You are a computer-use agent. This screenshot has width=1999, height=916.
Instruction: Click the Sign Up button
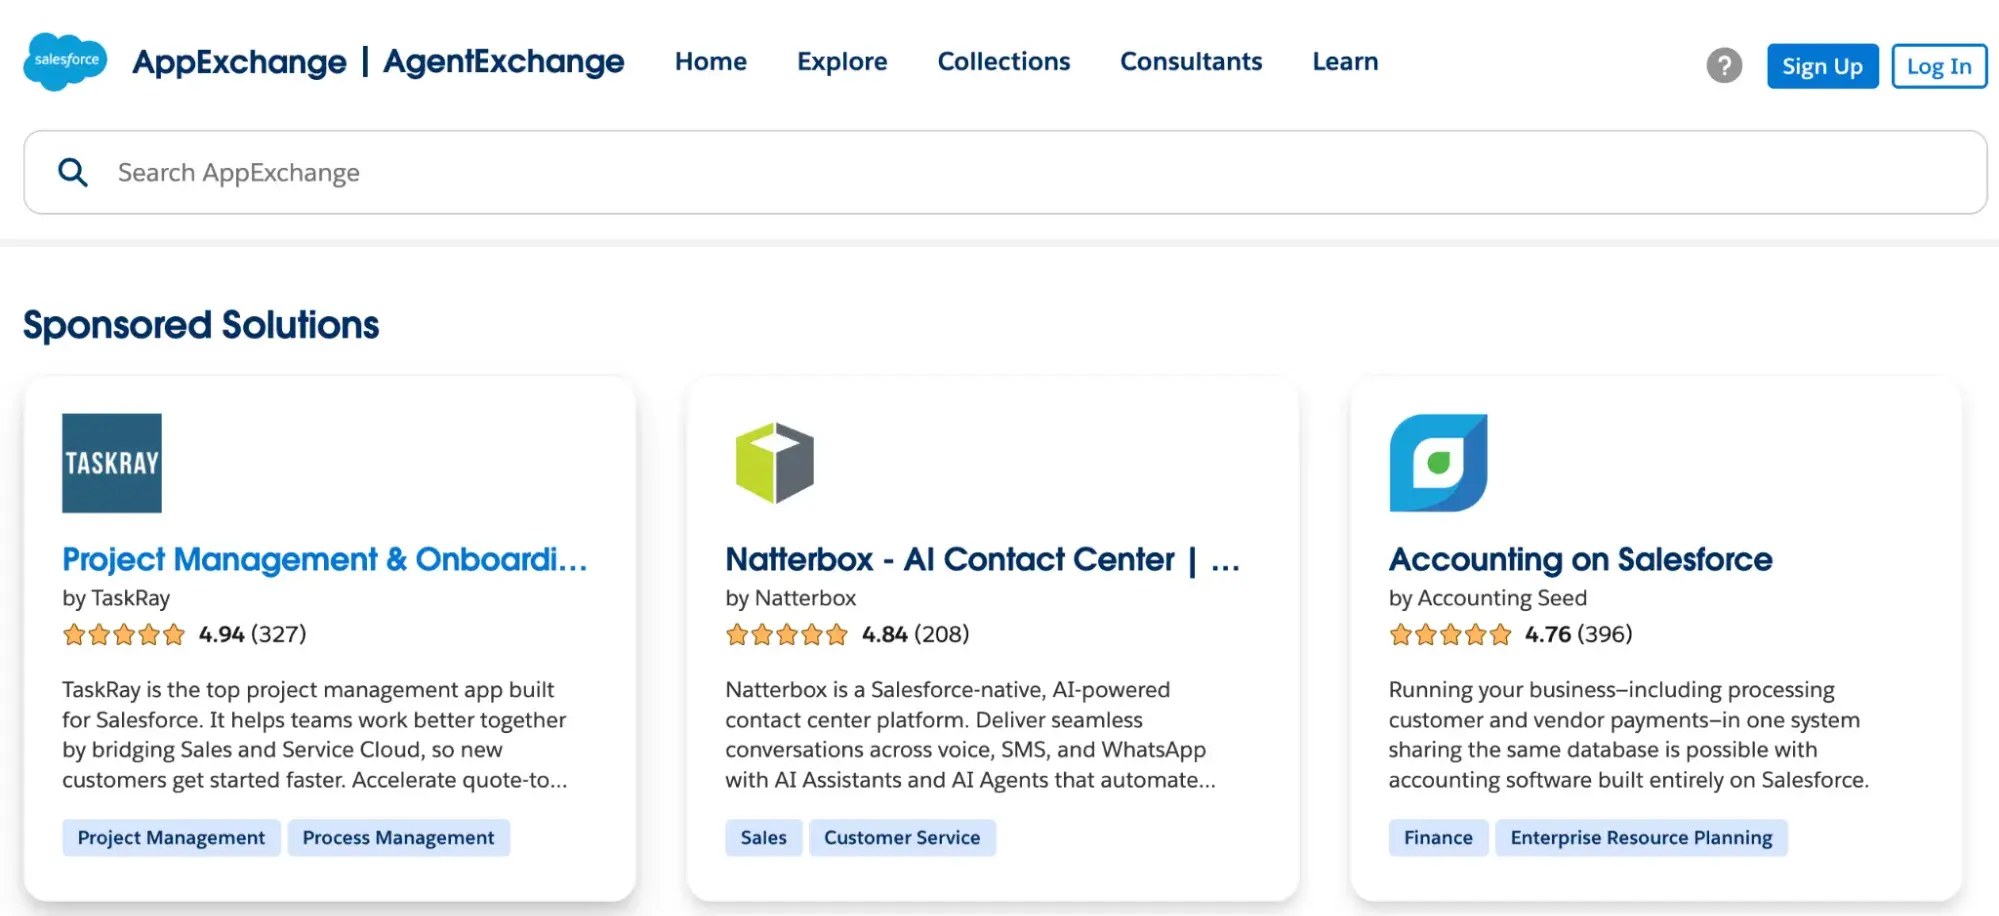pos(1821,66)
